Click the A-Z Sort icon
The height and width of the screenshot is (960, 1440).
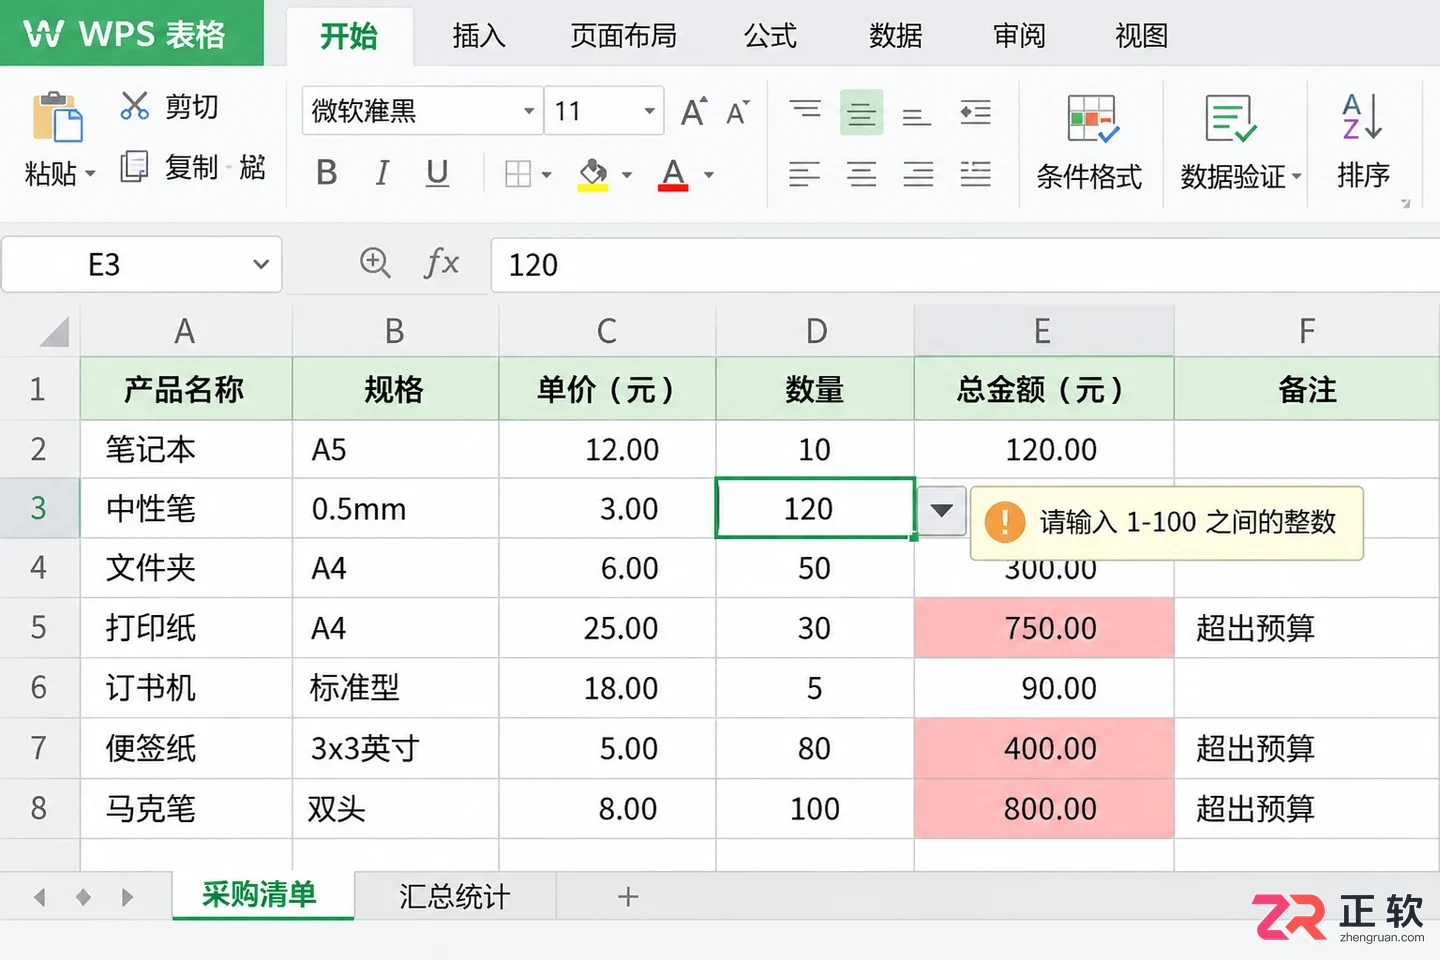(1362, 117)
